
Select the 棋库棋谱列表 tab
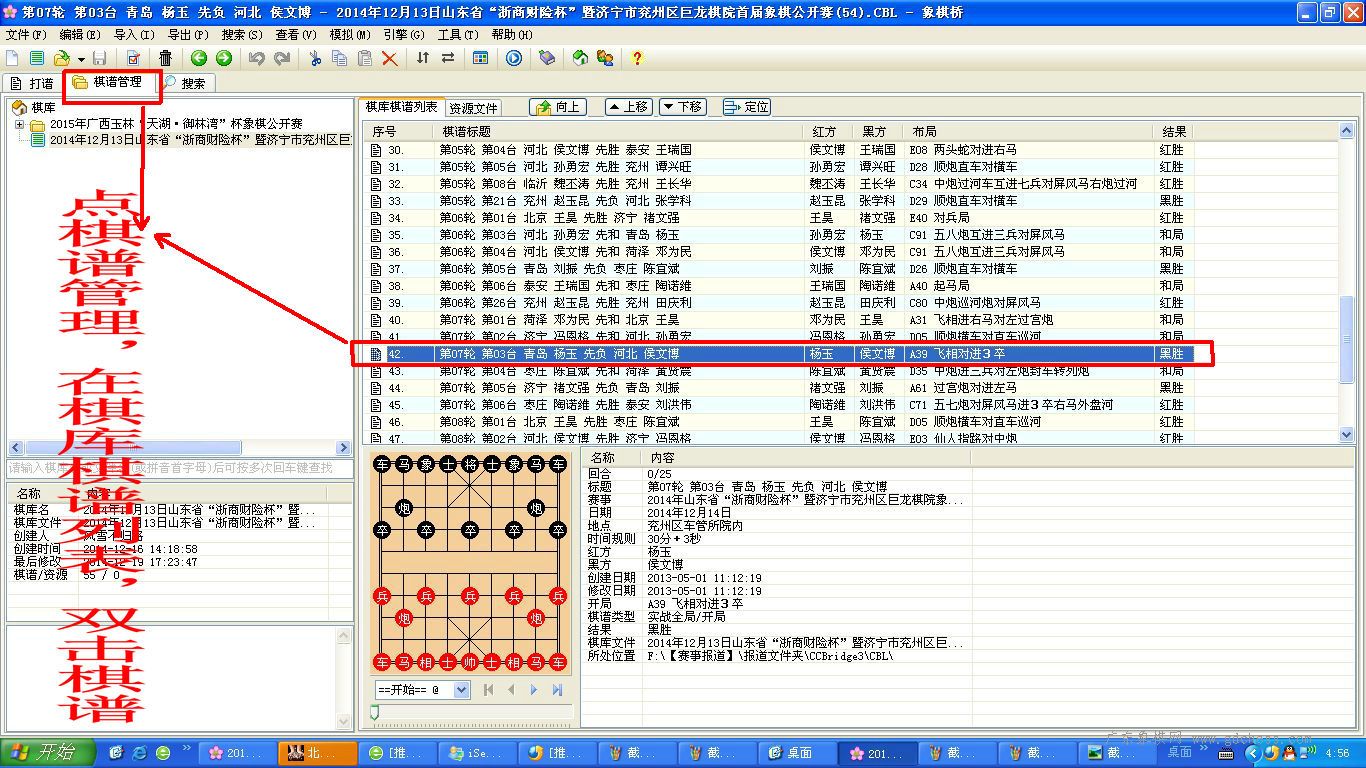401,107
